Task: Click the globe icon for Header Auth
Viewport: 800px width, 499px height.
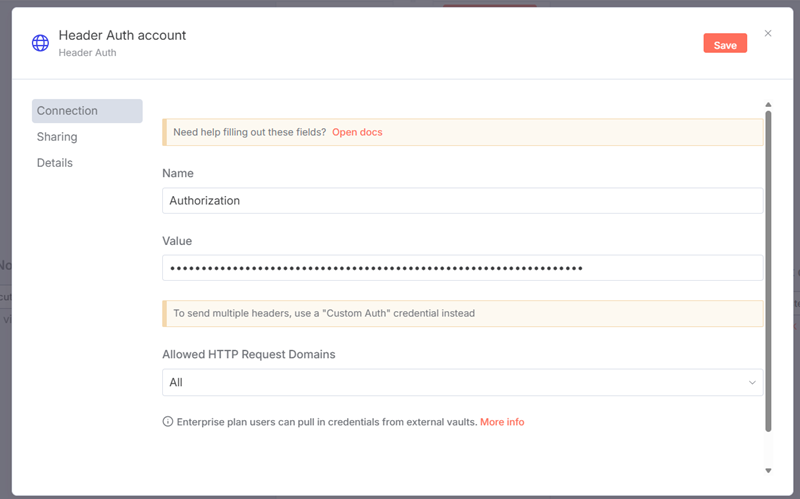Action: tap(40, 43)
